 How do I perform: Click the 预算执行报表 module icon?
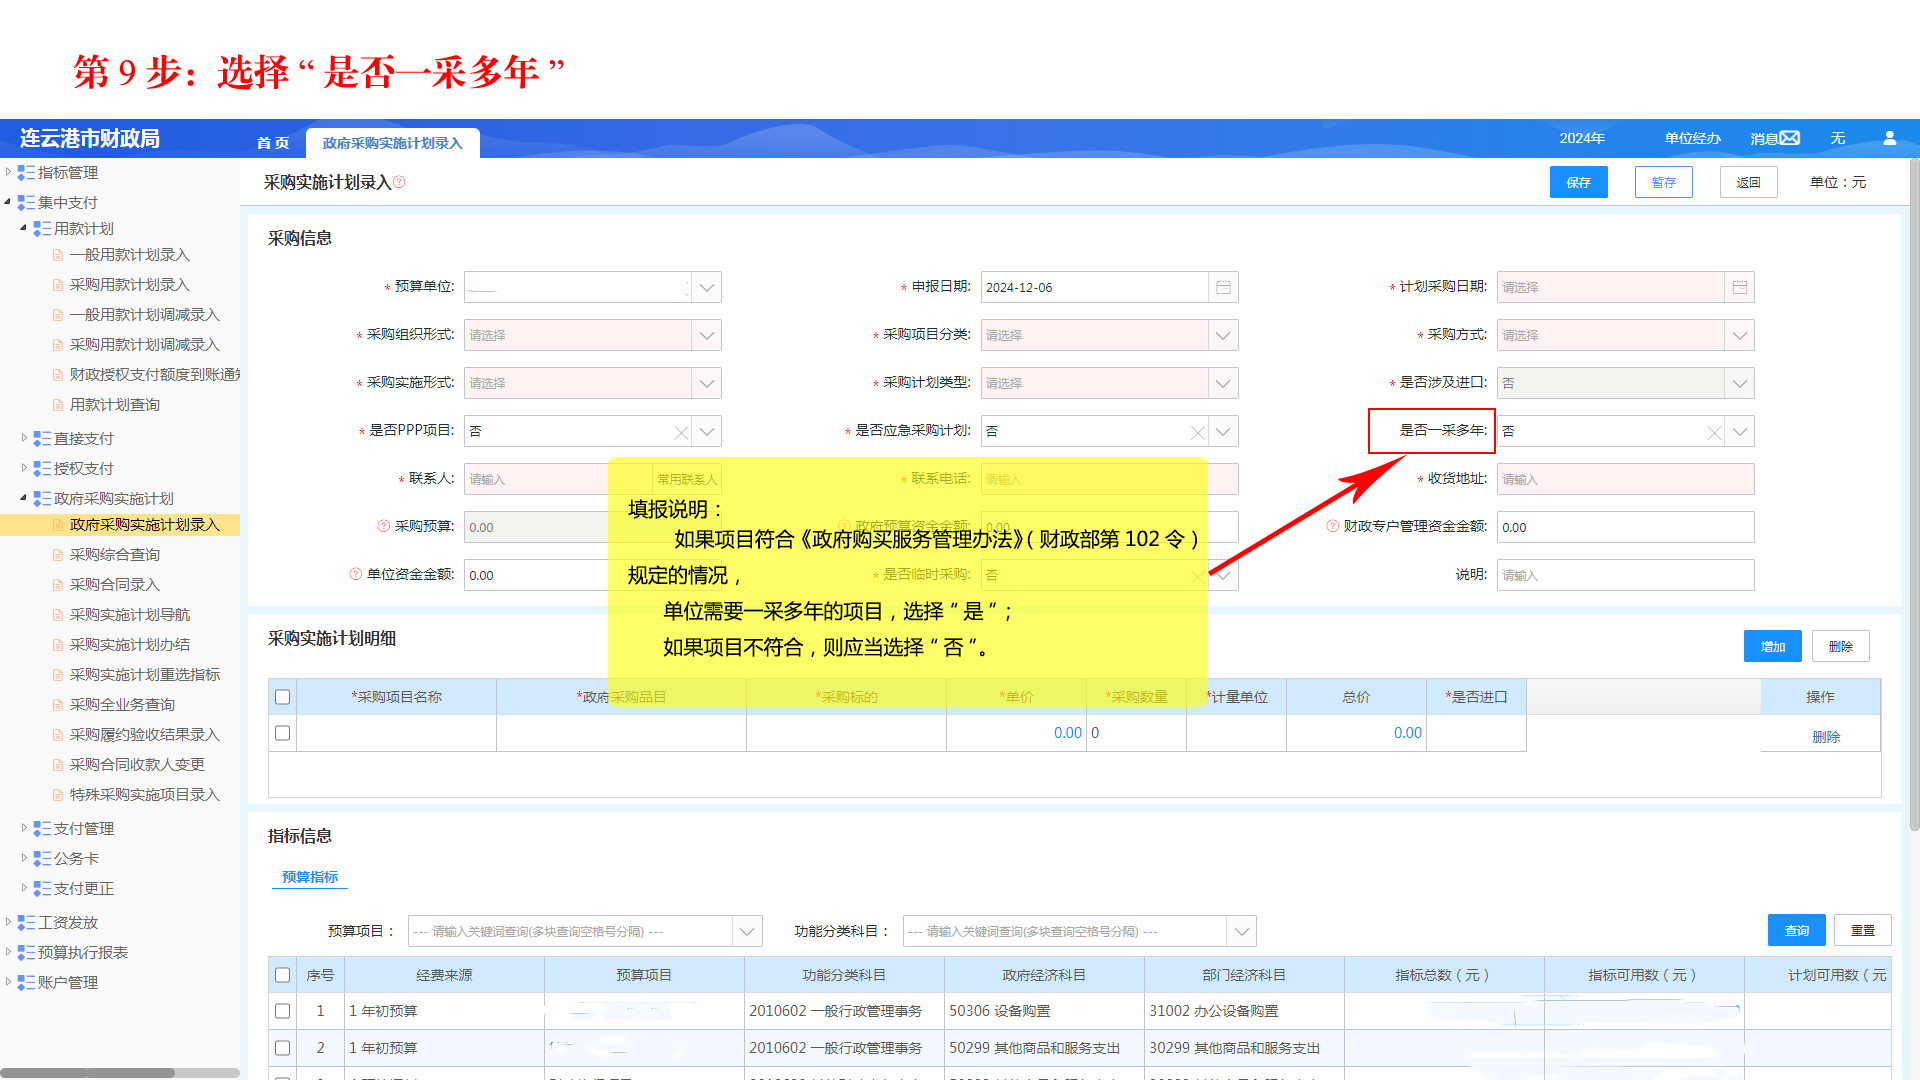click(x=26, y=953)
